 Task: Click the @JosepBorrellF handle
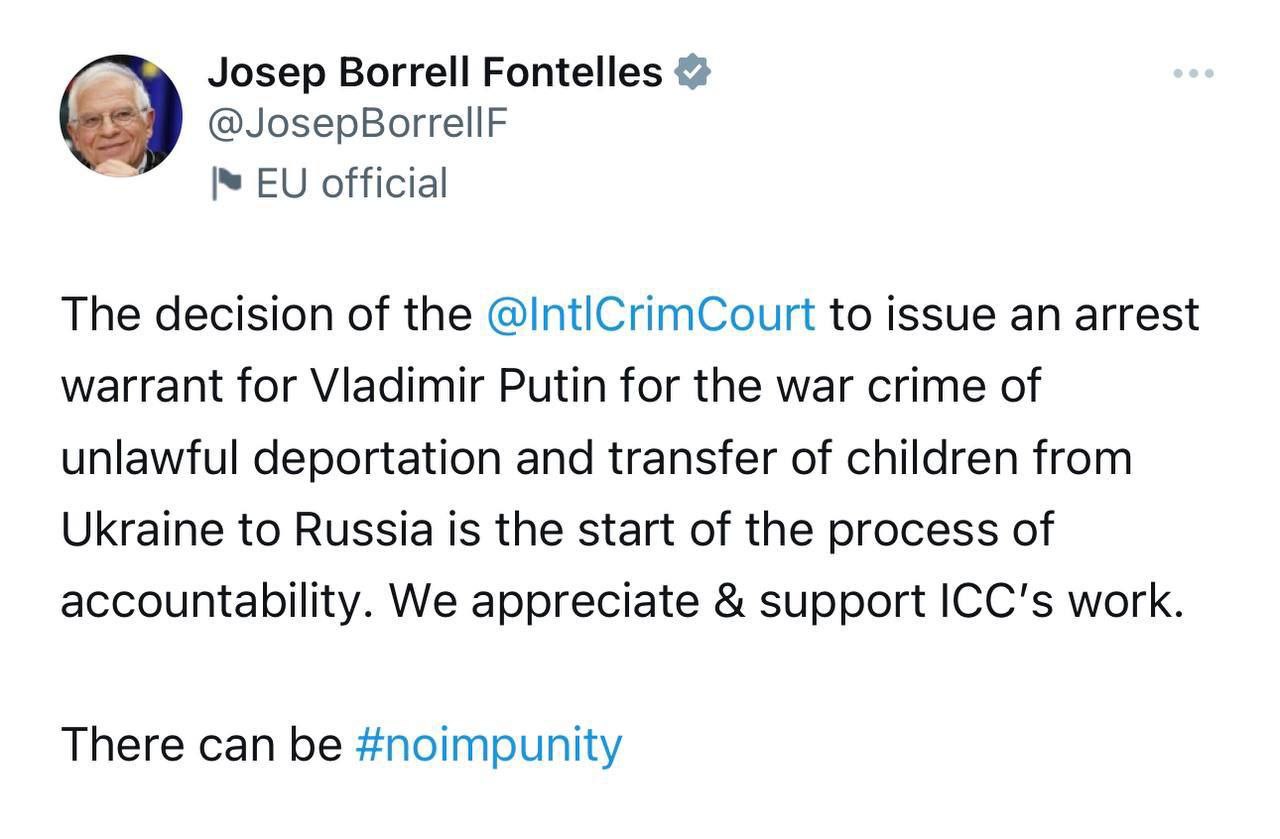pyautogui.click(x=357, y=126)
